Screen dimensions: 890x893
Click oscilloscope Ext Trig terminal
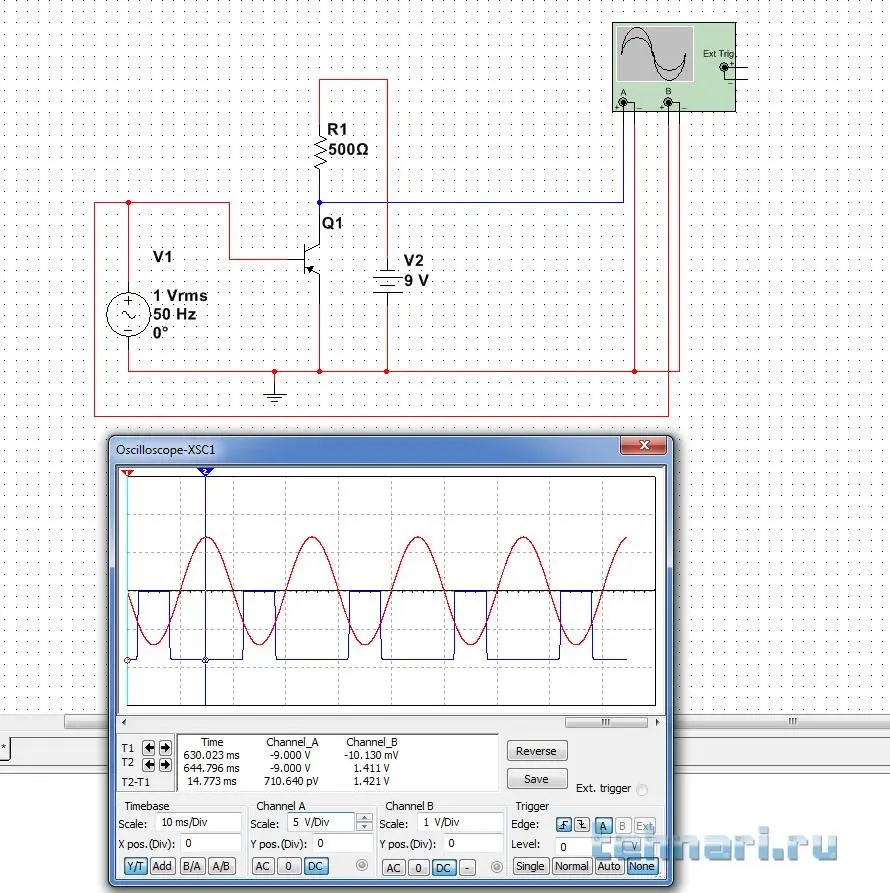pyautogui.click(x=724, y=67)
